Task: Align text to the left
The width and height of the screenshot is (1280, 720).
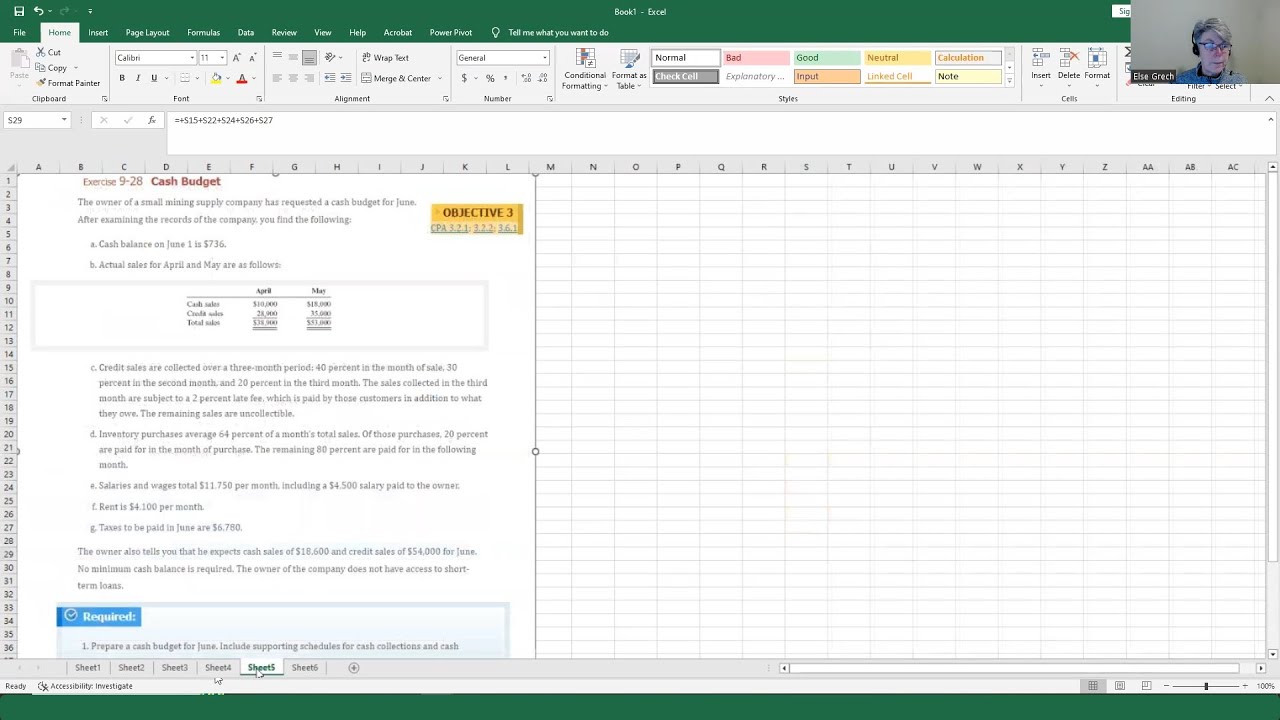Action: [277, 78]
